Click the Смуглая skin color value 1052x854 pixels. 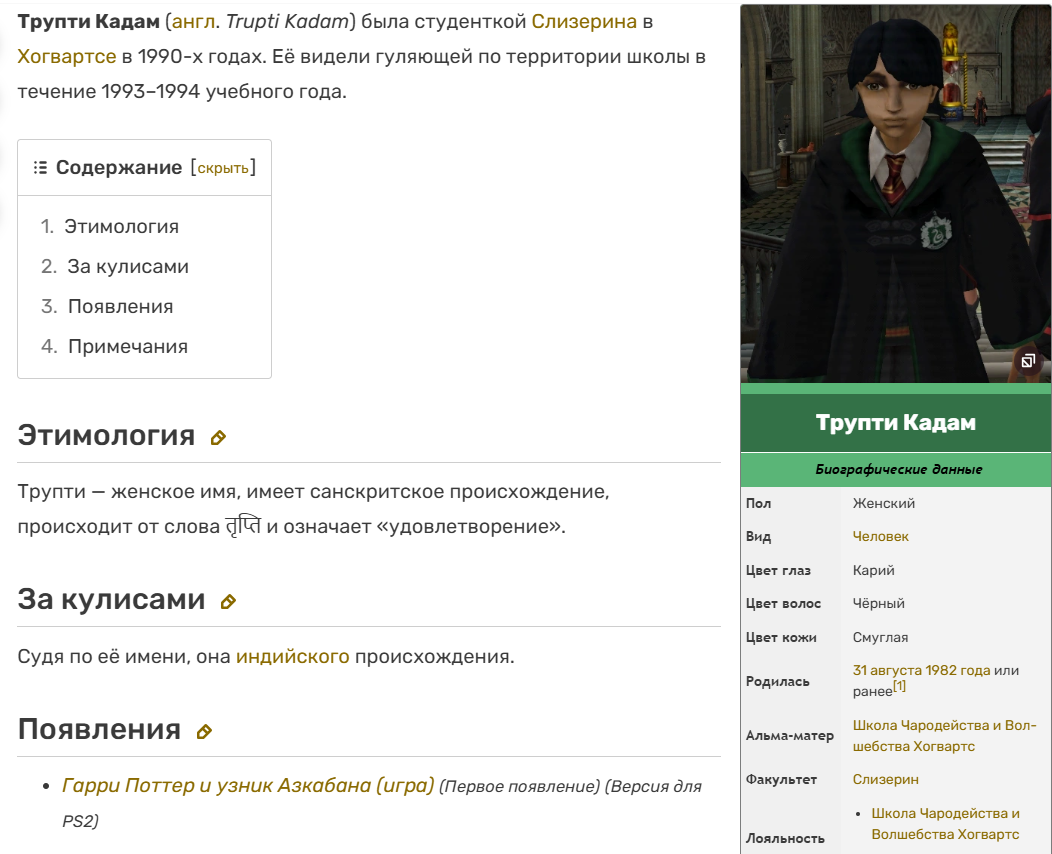[880, 637]
